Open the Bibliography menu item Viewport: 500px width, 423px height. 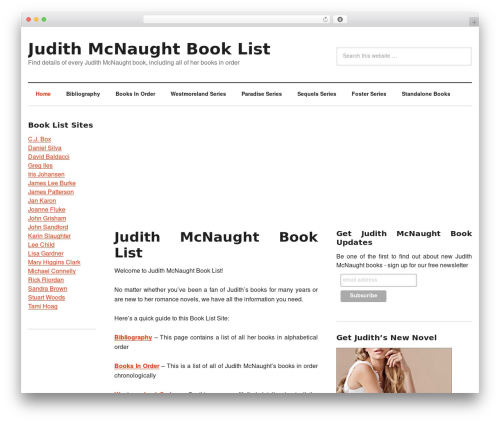(x=83, y=94)
